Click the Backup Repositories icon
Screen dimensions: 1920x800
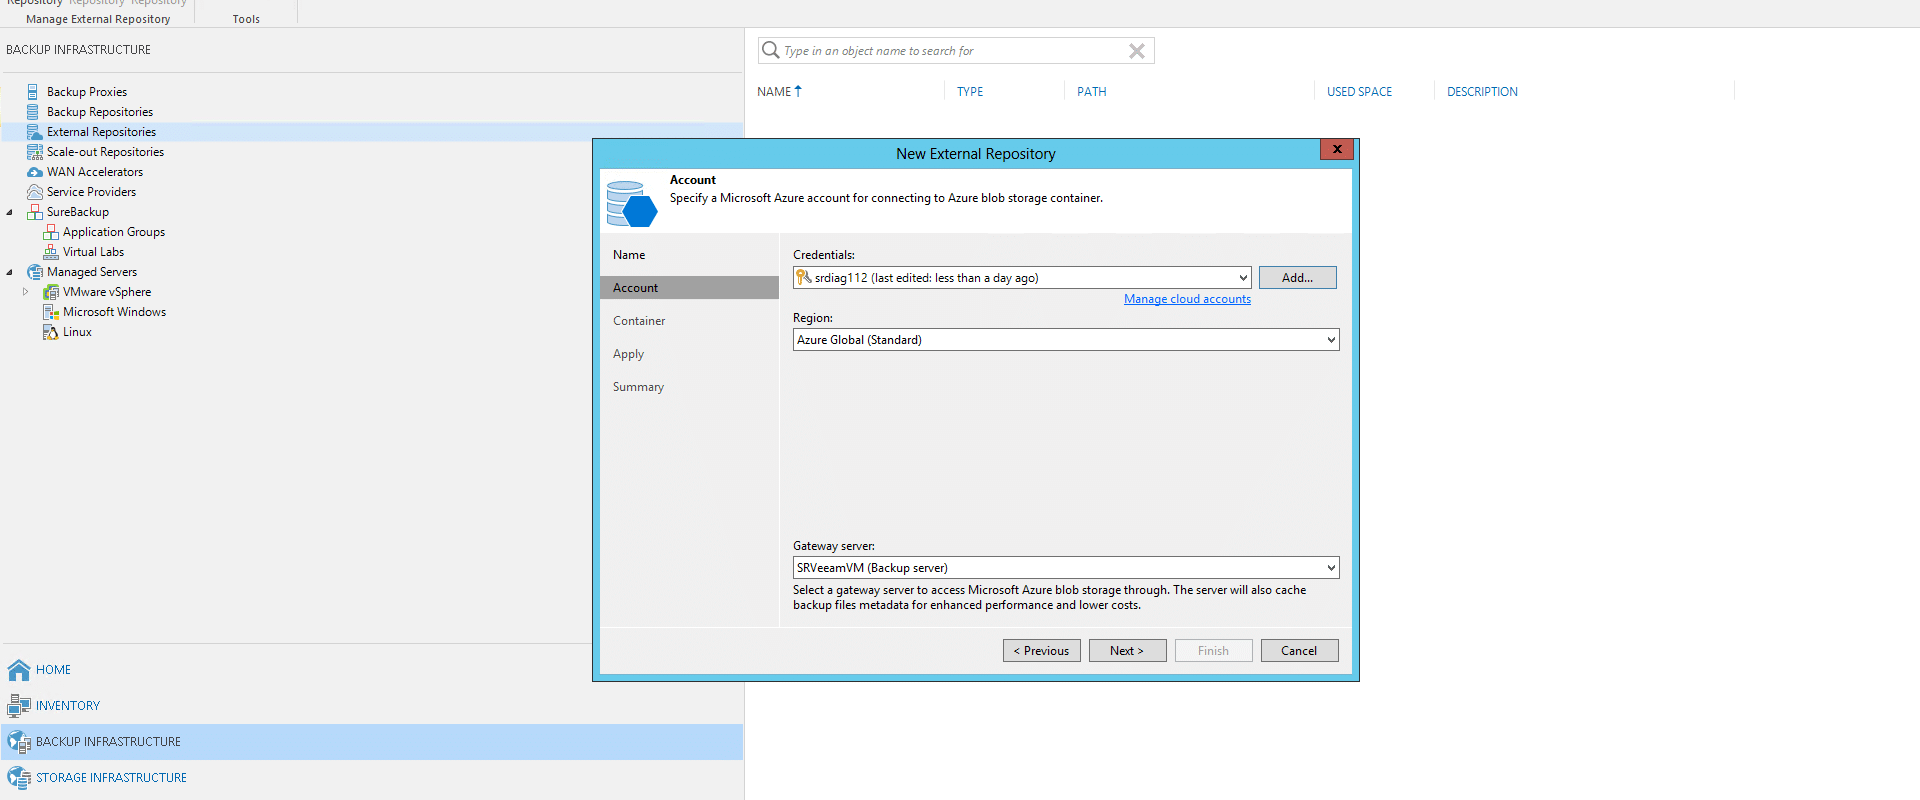point(33,112)
